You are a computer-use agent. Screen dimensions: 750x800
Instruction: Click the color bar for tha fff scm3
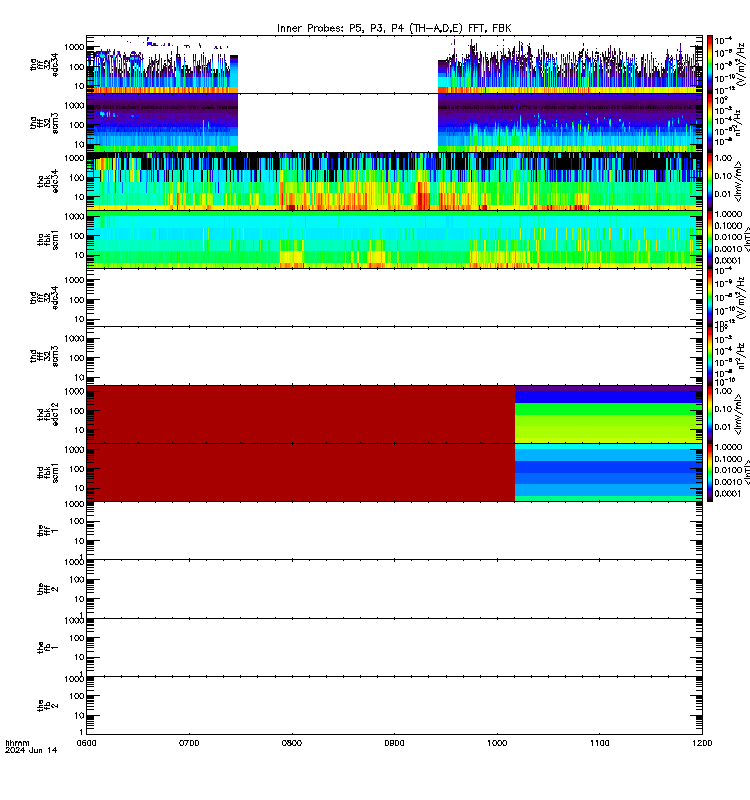pos(710,123)
